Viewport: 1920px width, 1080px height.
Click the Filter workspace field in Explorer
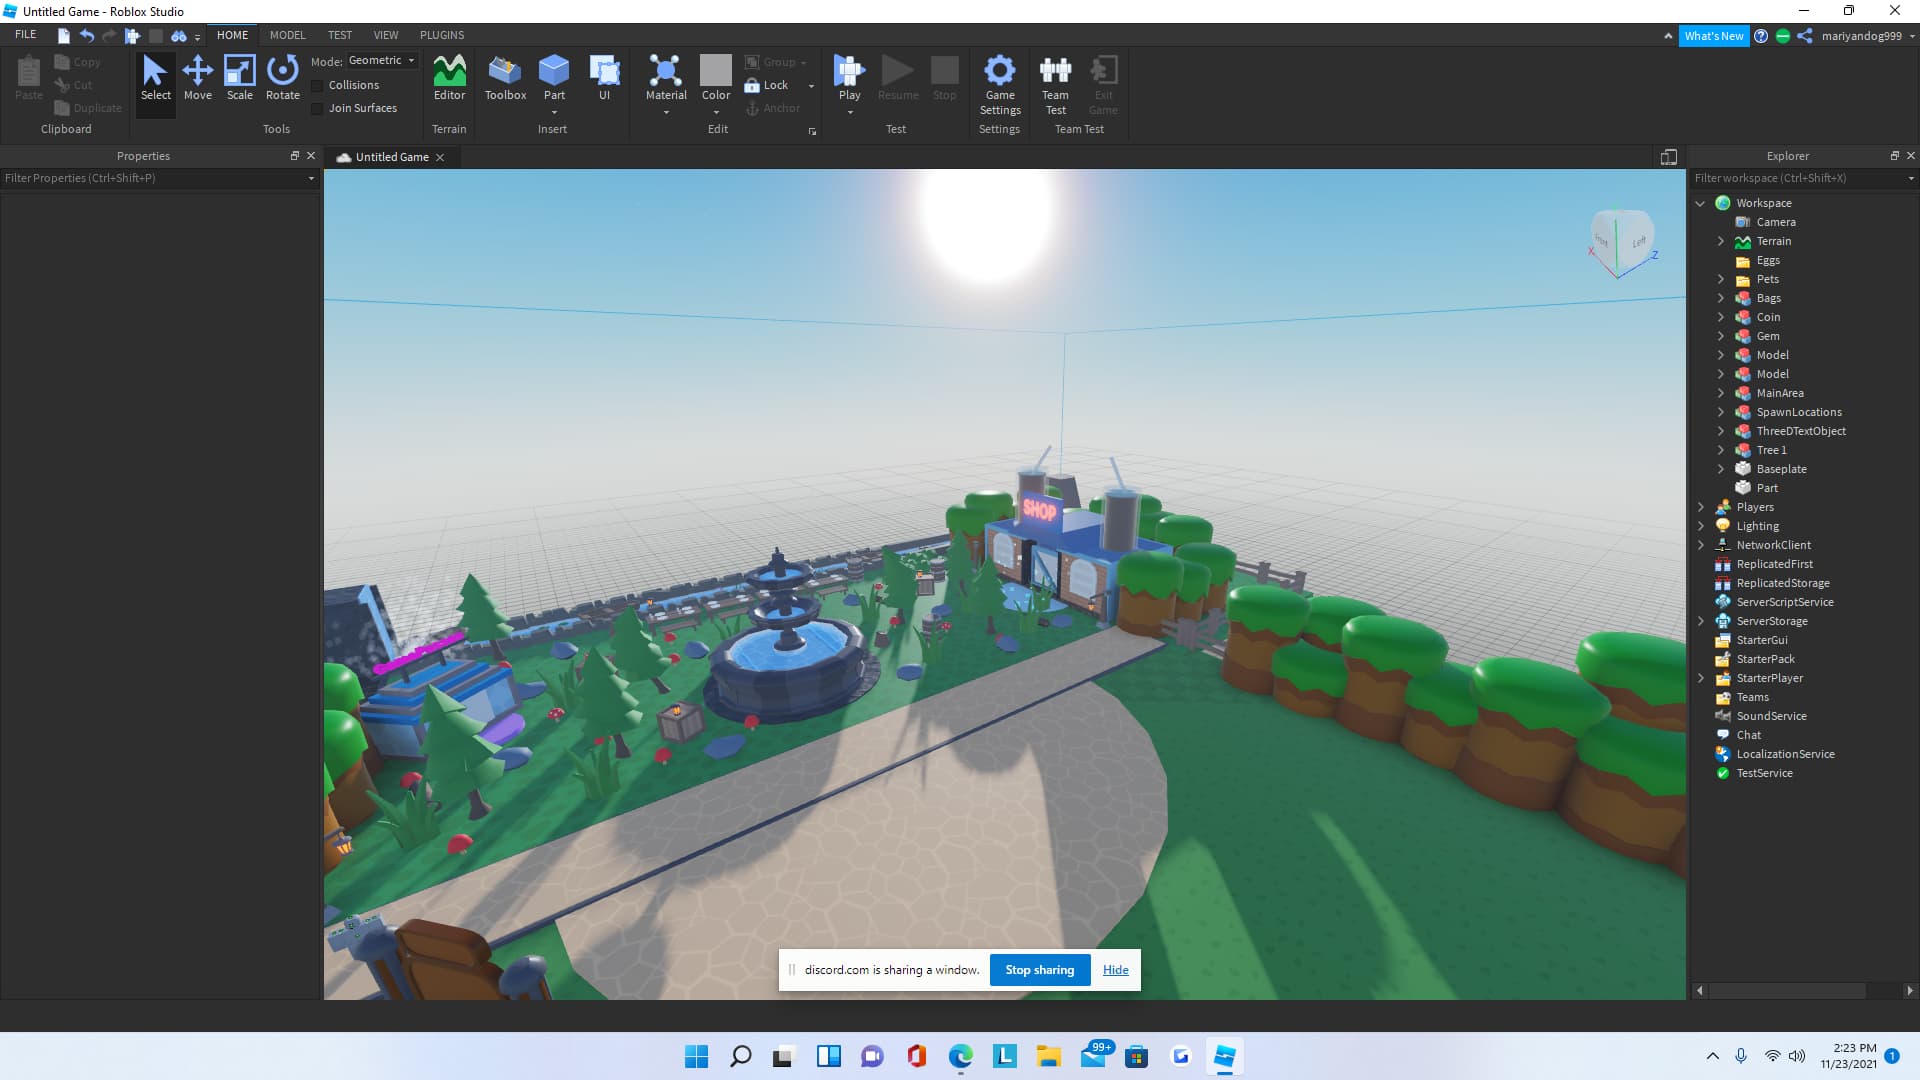1790,178
